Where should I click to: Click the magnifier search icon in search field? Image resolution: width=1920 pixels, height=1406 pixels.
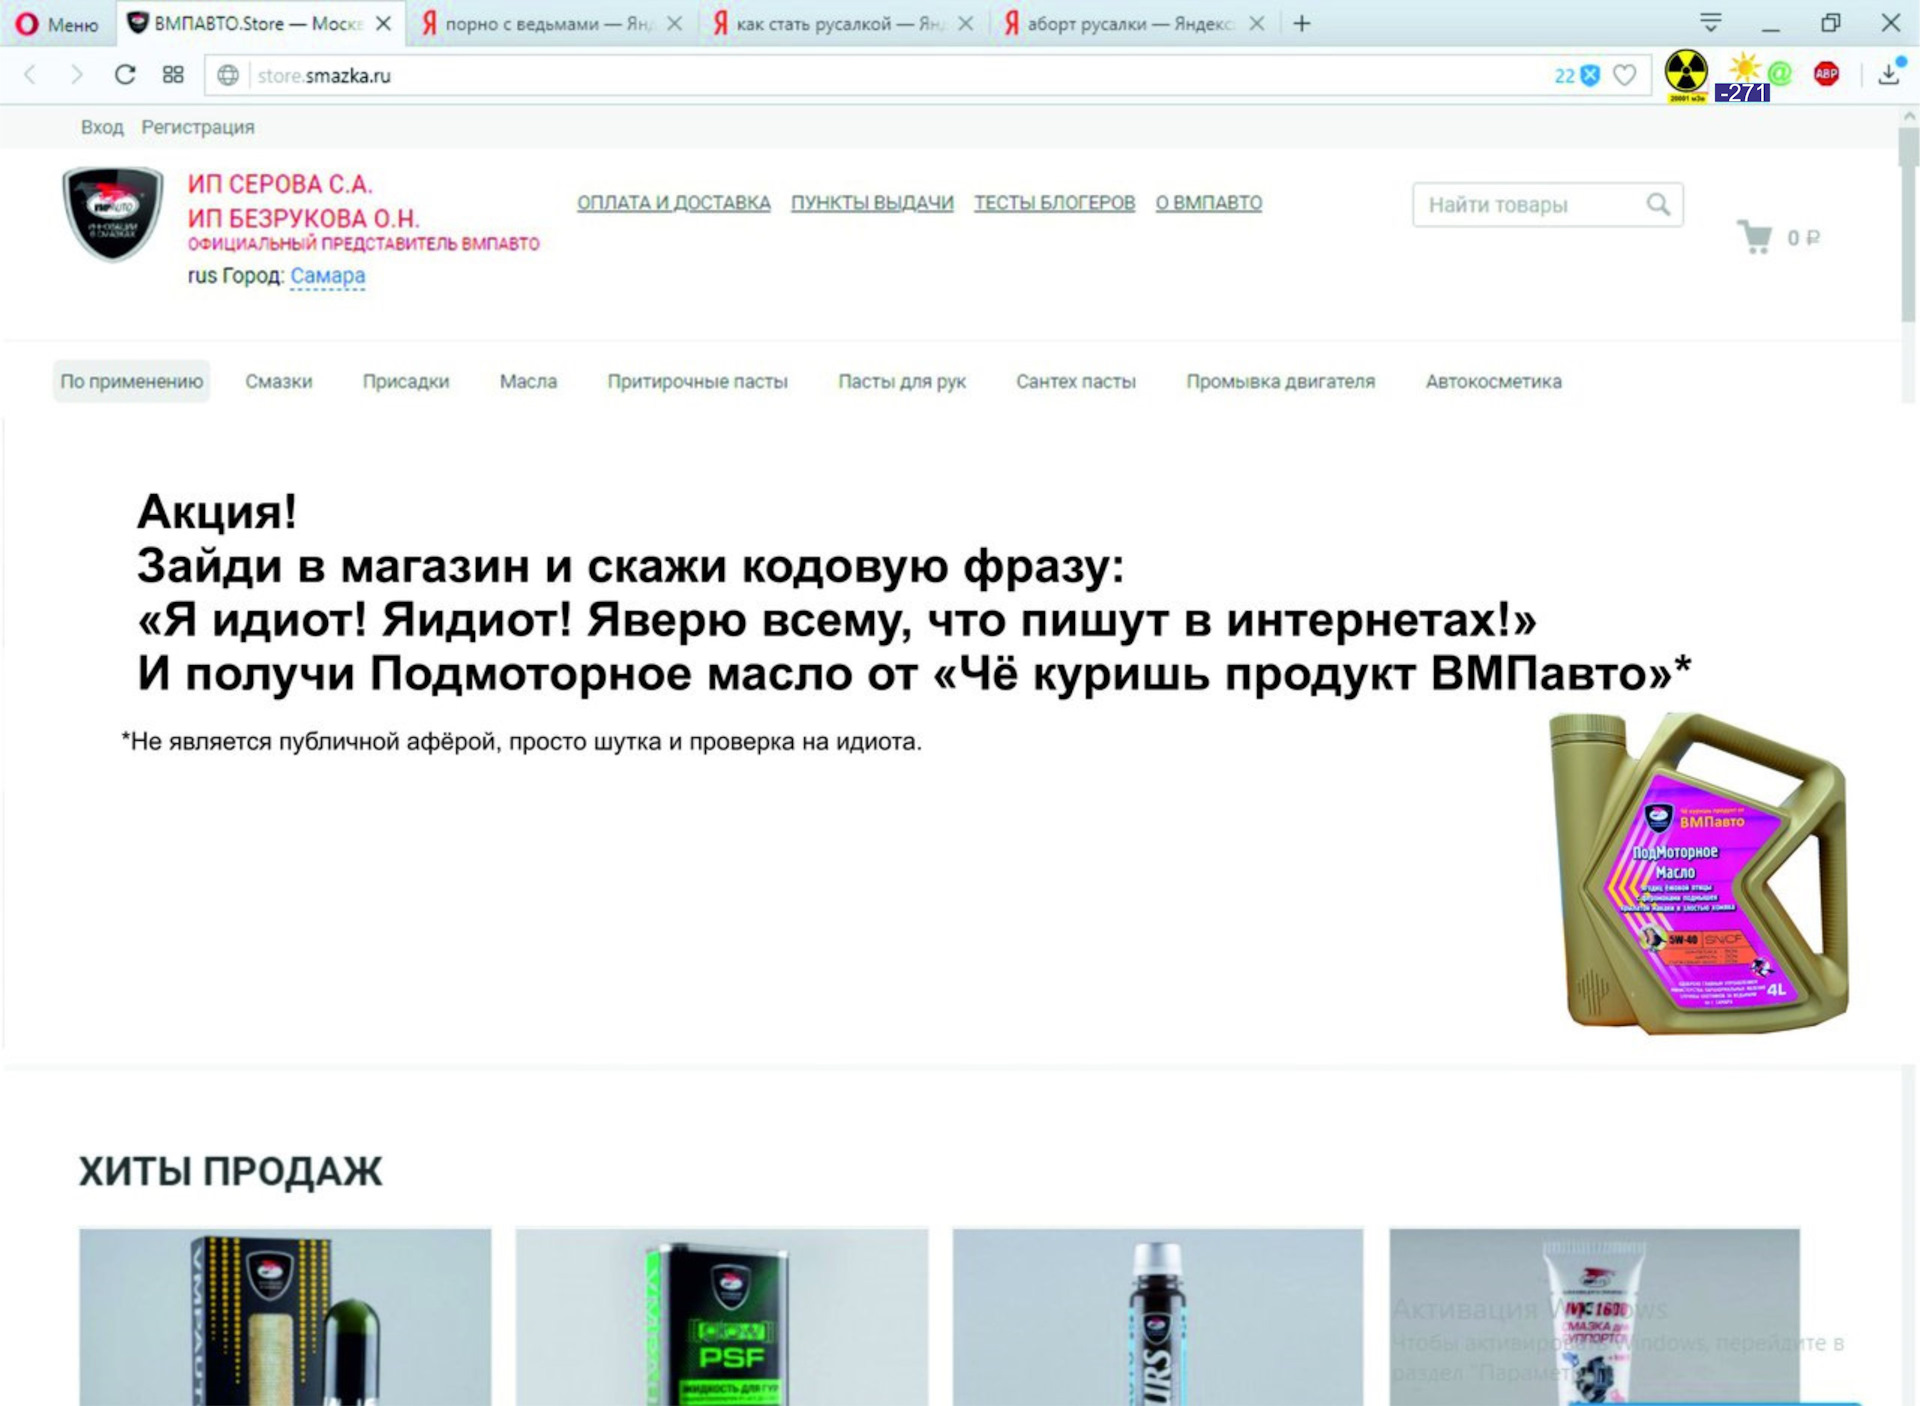(1658, 205)
